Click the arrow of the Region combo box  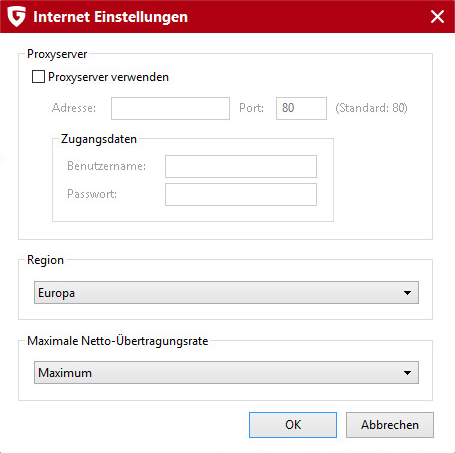click(407, 293)
